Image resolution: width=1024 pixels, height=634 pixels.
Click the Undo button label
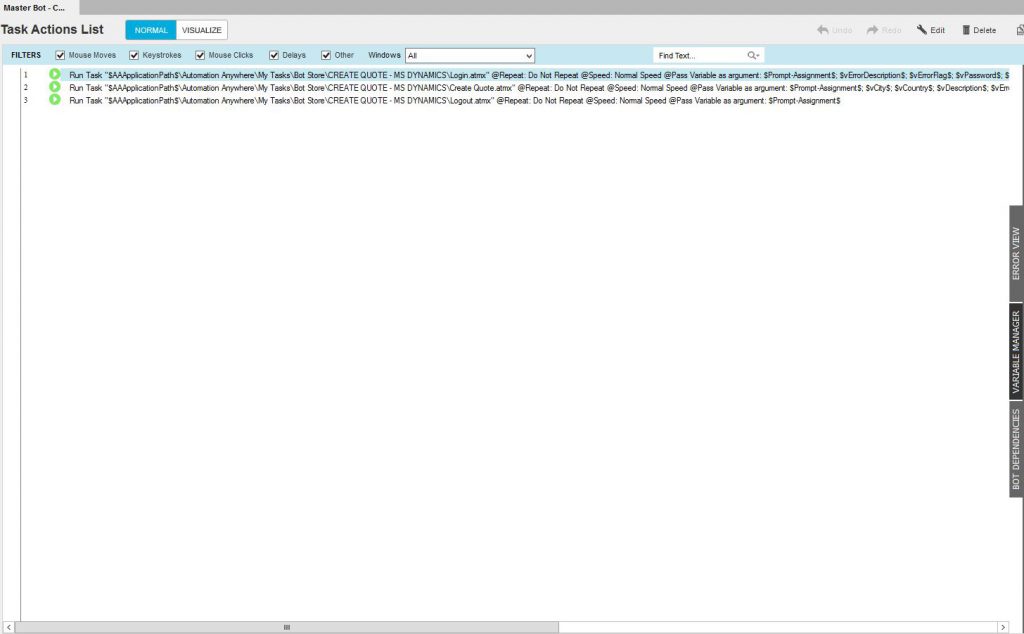coord(842,30)
